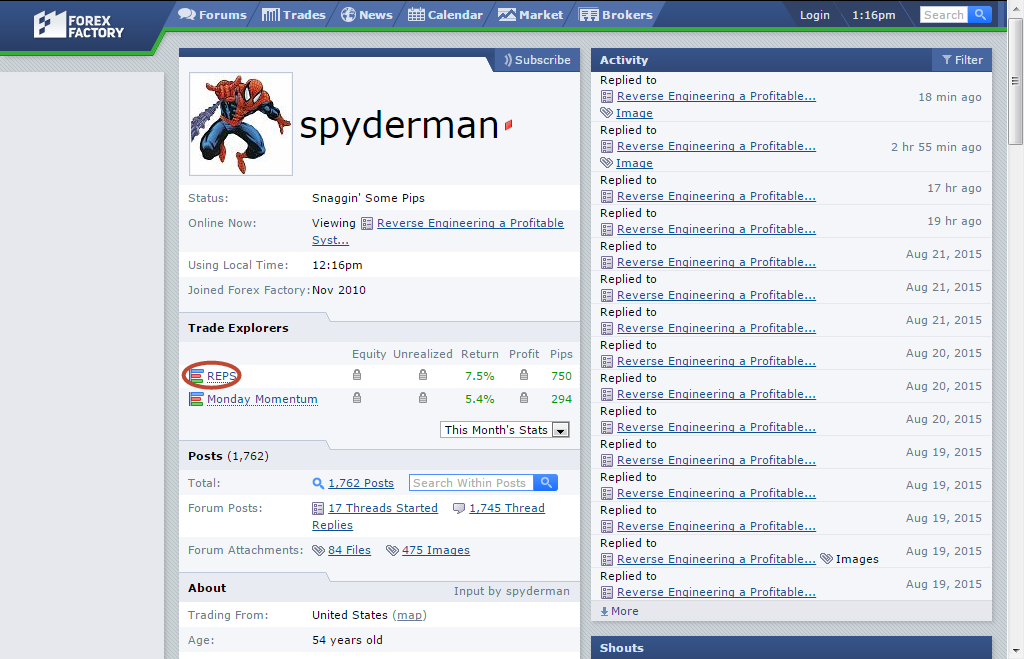Click the REPS Profit lock icon
Image resolution: width=1024 pixels, height=659 pixels.
pos(524,375)
